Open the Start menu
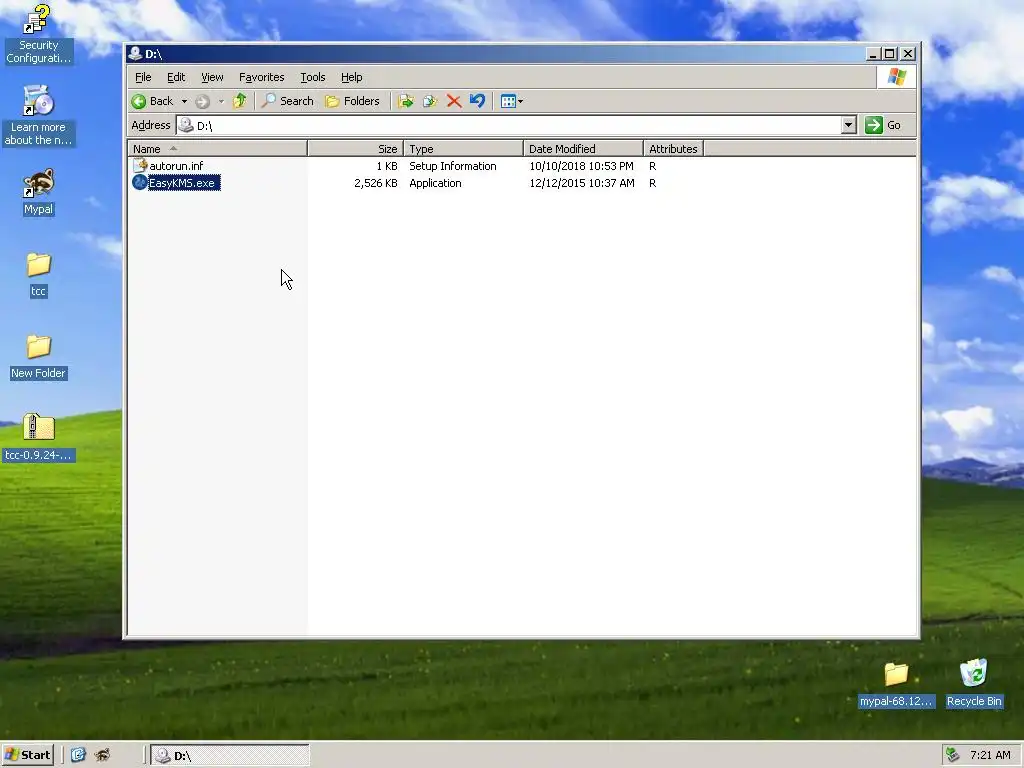Image resolution: width=1024 pixels, height=768 pixels. click(x=28, y=755)
